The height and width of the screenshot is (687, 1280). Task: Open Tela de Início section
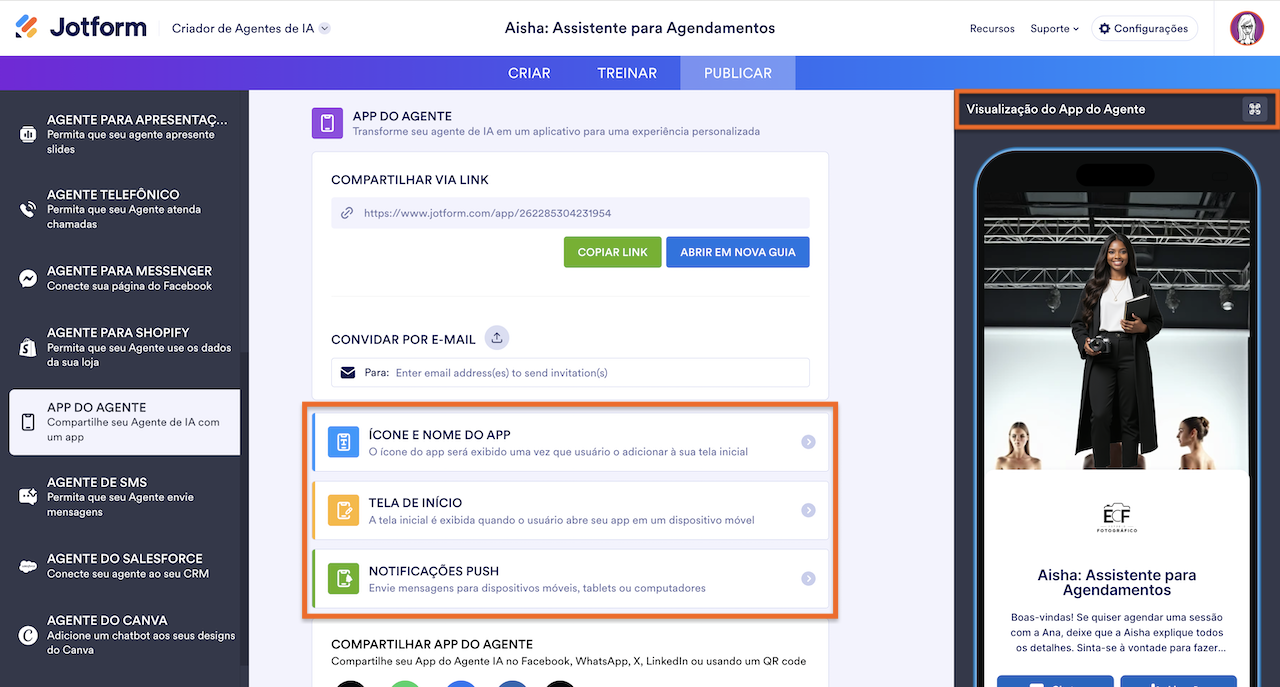click(570, 510)
